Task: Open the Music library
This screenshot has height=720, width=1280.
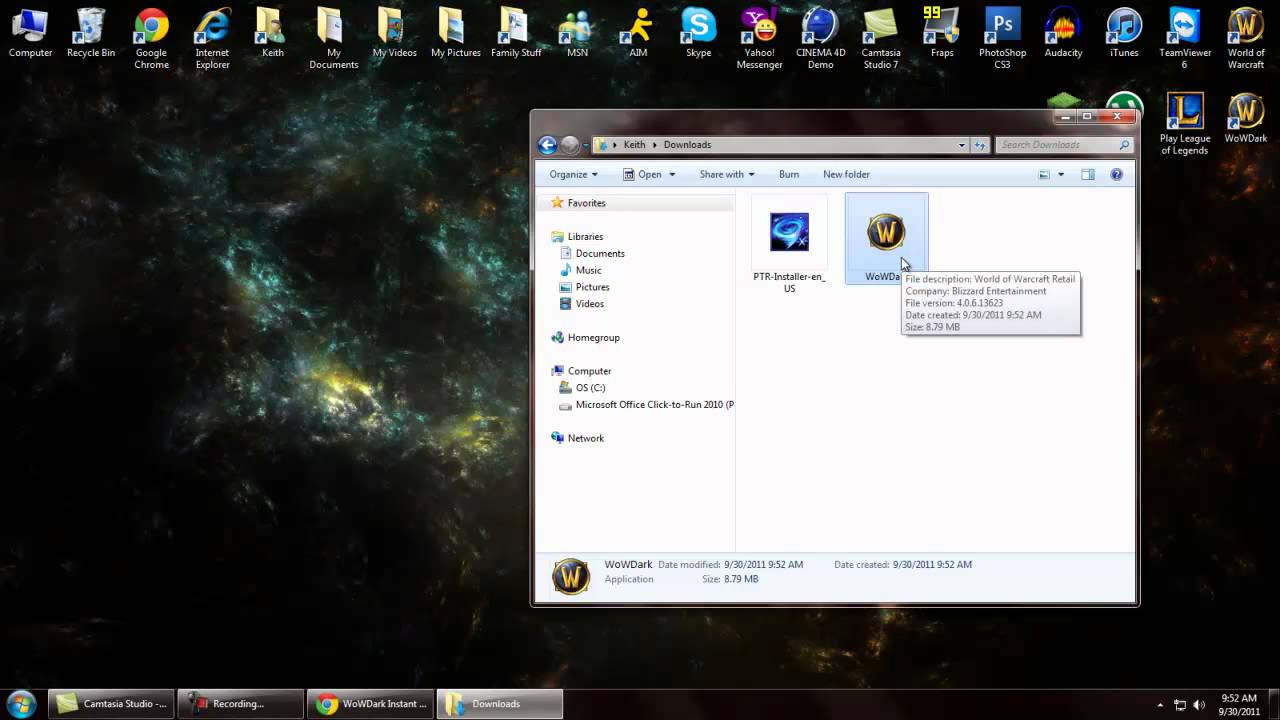Action: 588,270
